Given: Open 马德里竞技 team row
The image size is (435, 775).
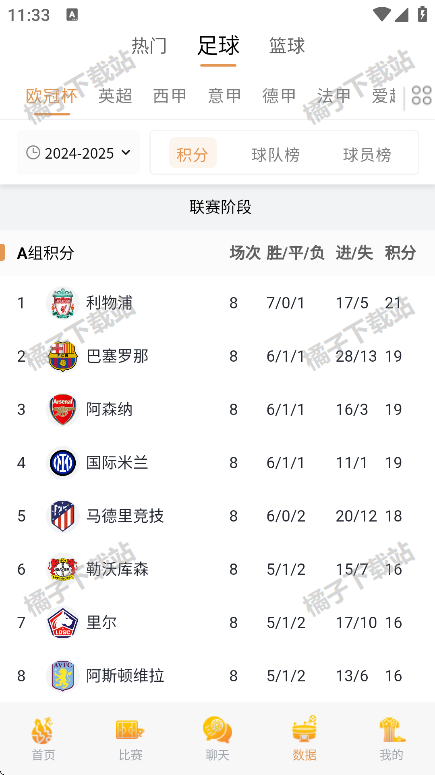Looking at the screenshot, I should click(218, 516).
